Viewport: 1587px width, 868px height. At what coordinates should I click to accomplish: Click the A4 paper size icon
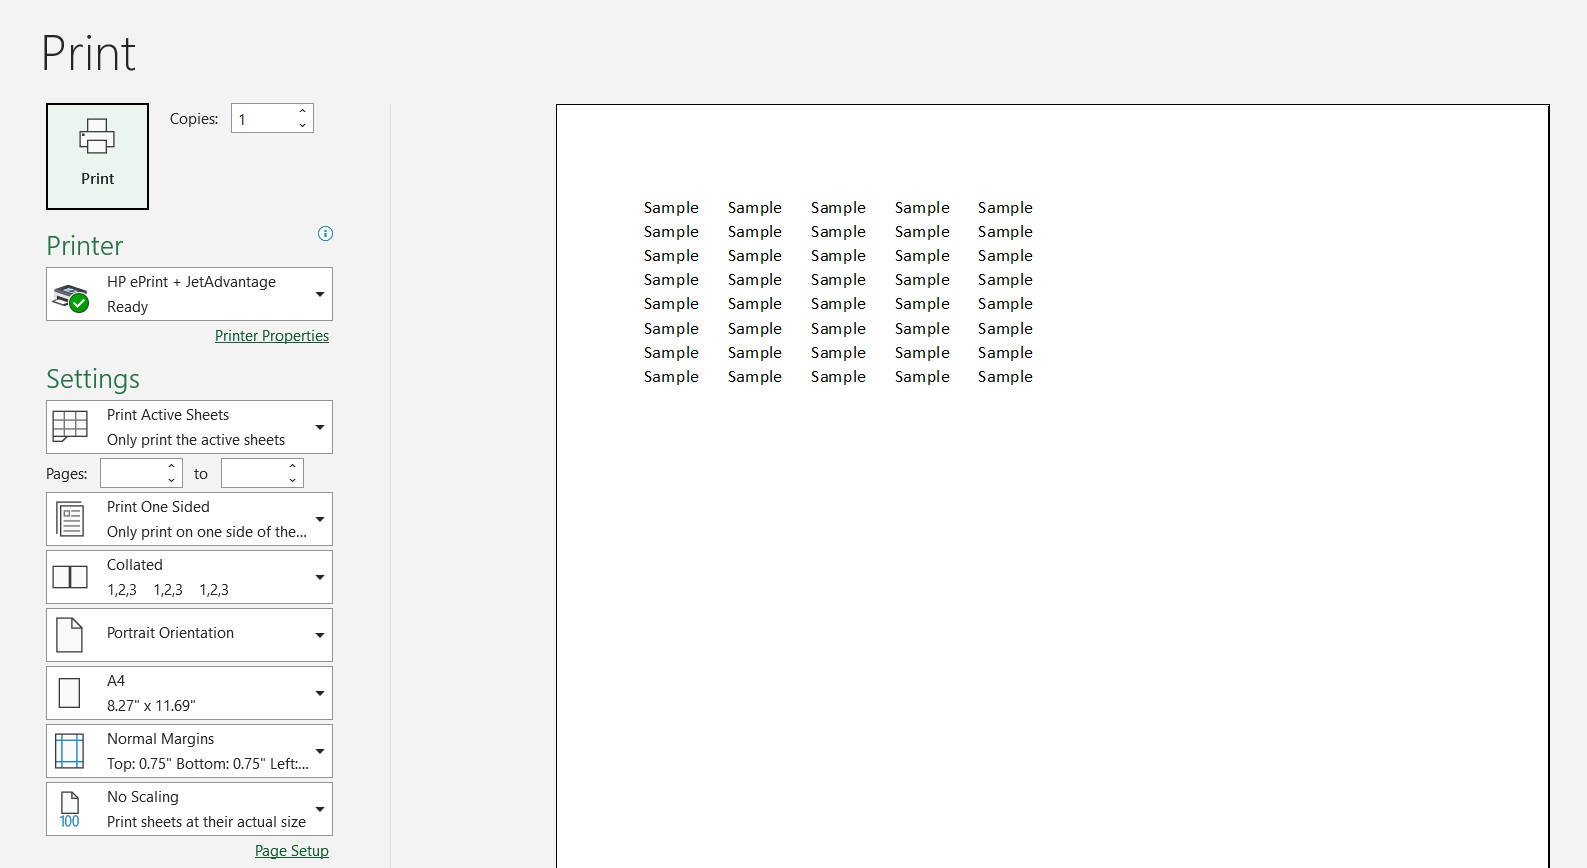click(x=70, y=693)
